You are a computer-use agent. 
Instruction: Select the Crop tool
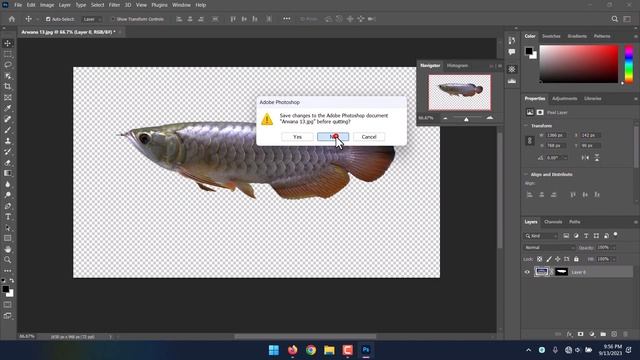click(x=8, y=87)
